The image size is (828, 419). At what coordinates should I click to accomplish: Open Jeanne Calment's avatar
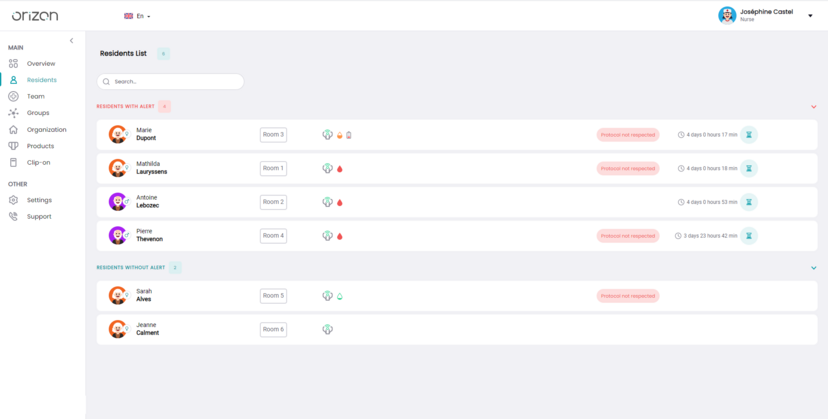[118, 329]
